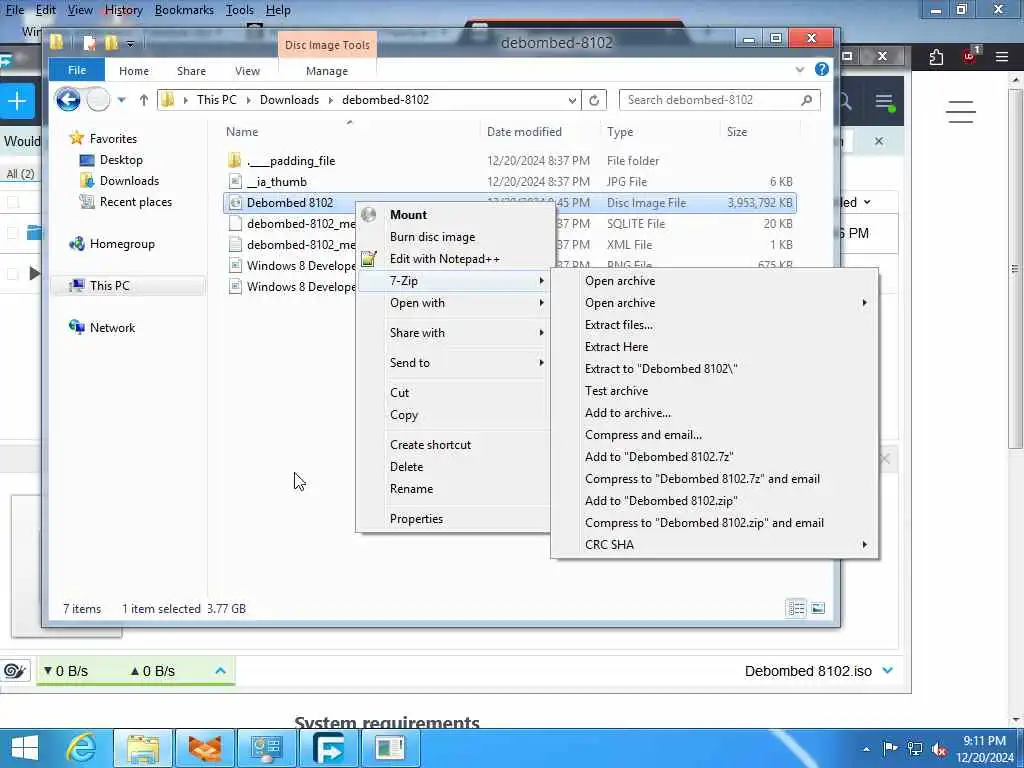Expand the Explorer ribbon chevron
1024x768 pixels.
point(799,69)
